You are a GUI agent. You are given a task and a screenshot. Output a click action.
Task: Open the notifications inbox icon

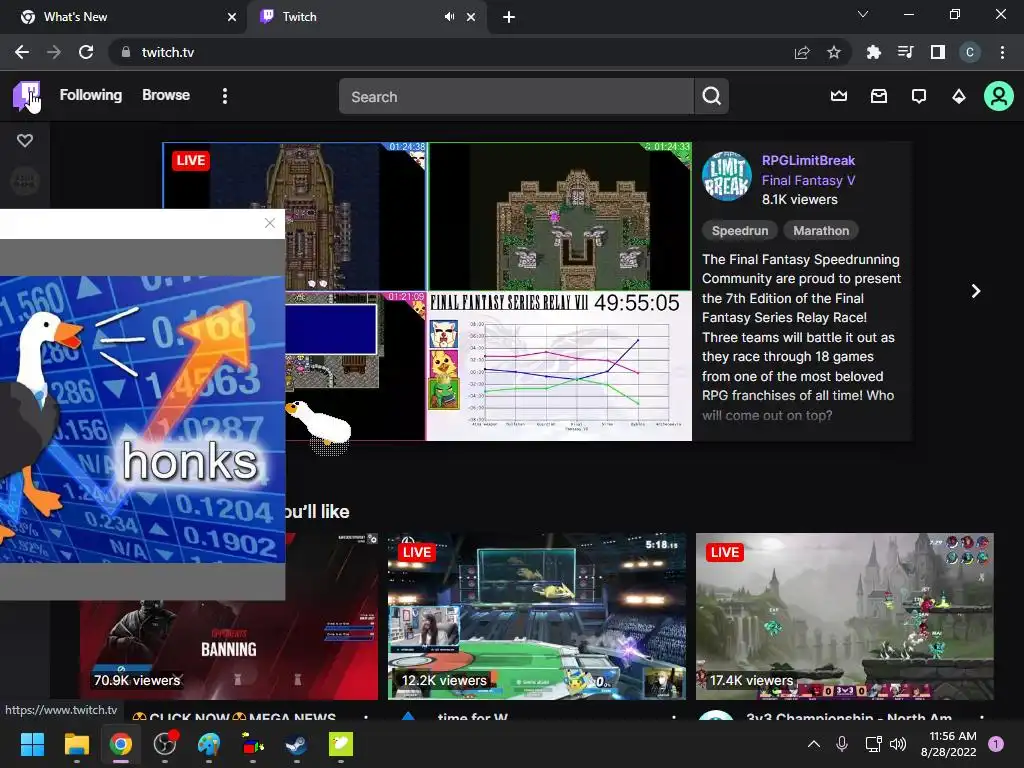[x=878, y=96]
